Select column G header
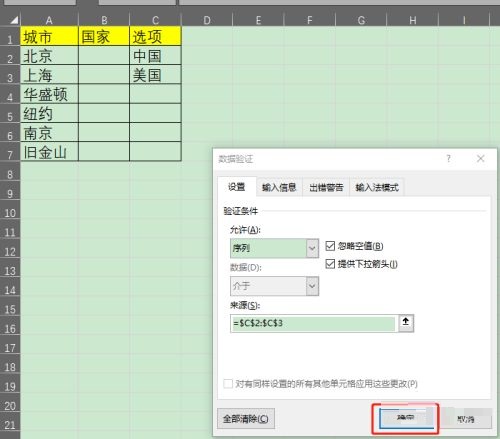This screenshot has height=439, width=500. 361,20
